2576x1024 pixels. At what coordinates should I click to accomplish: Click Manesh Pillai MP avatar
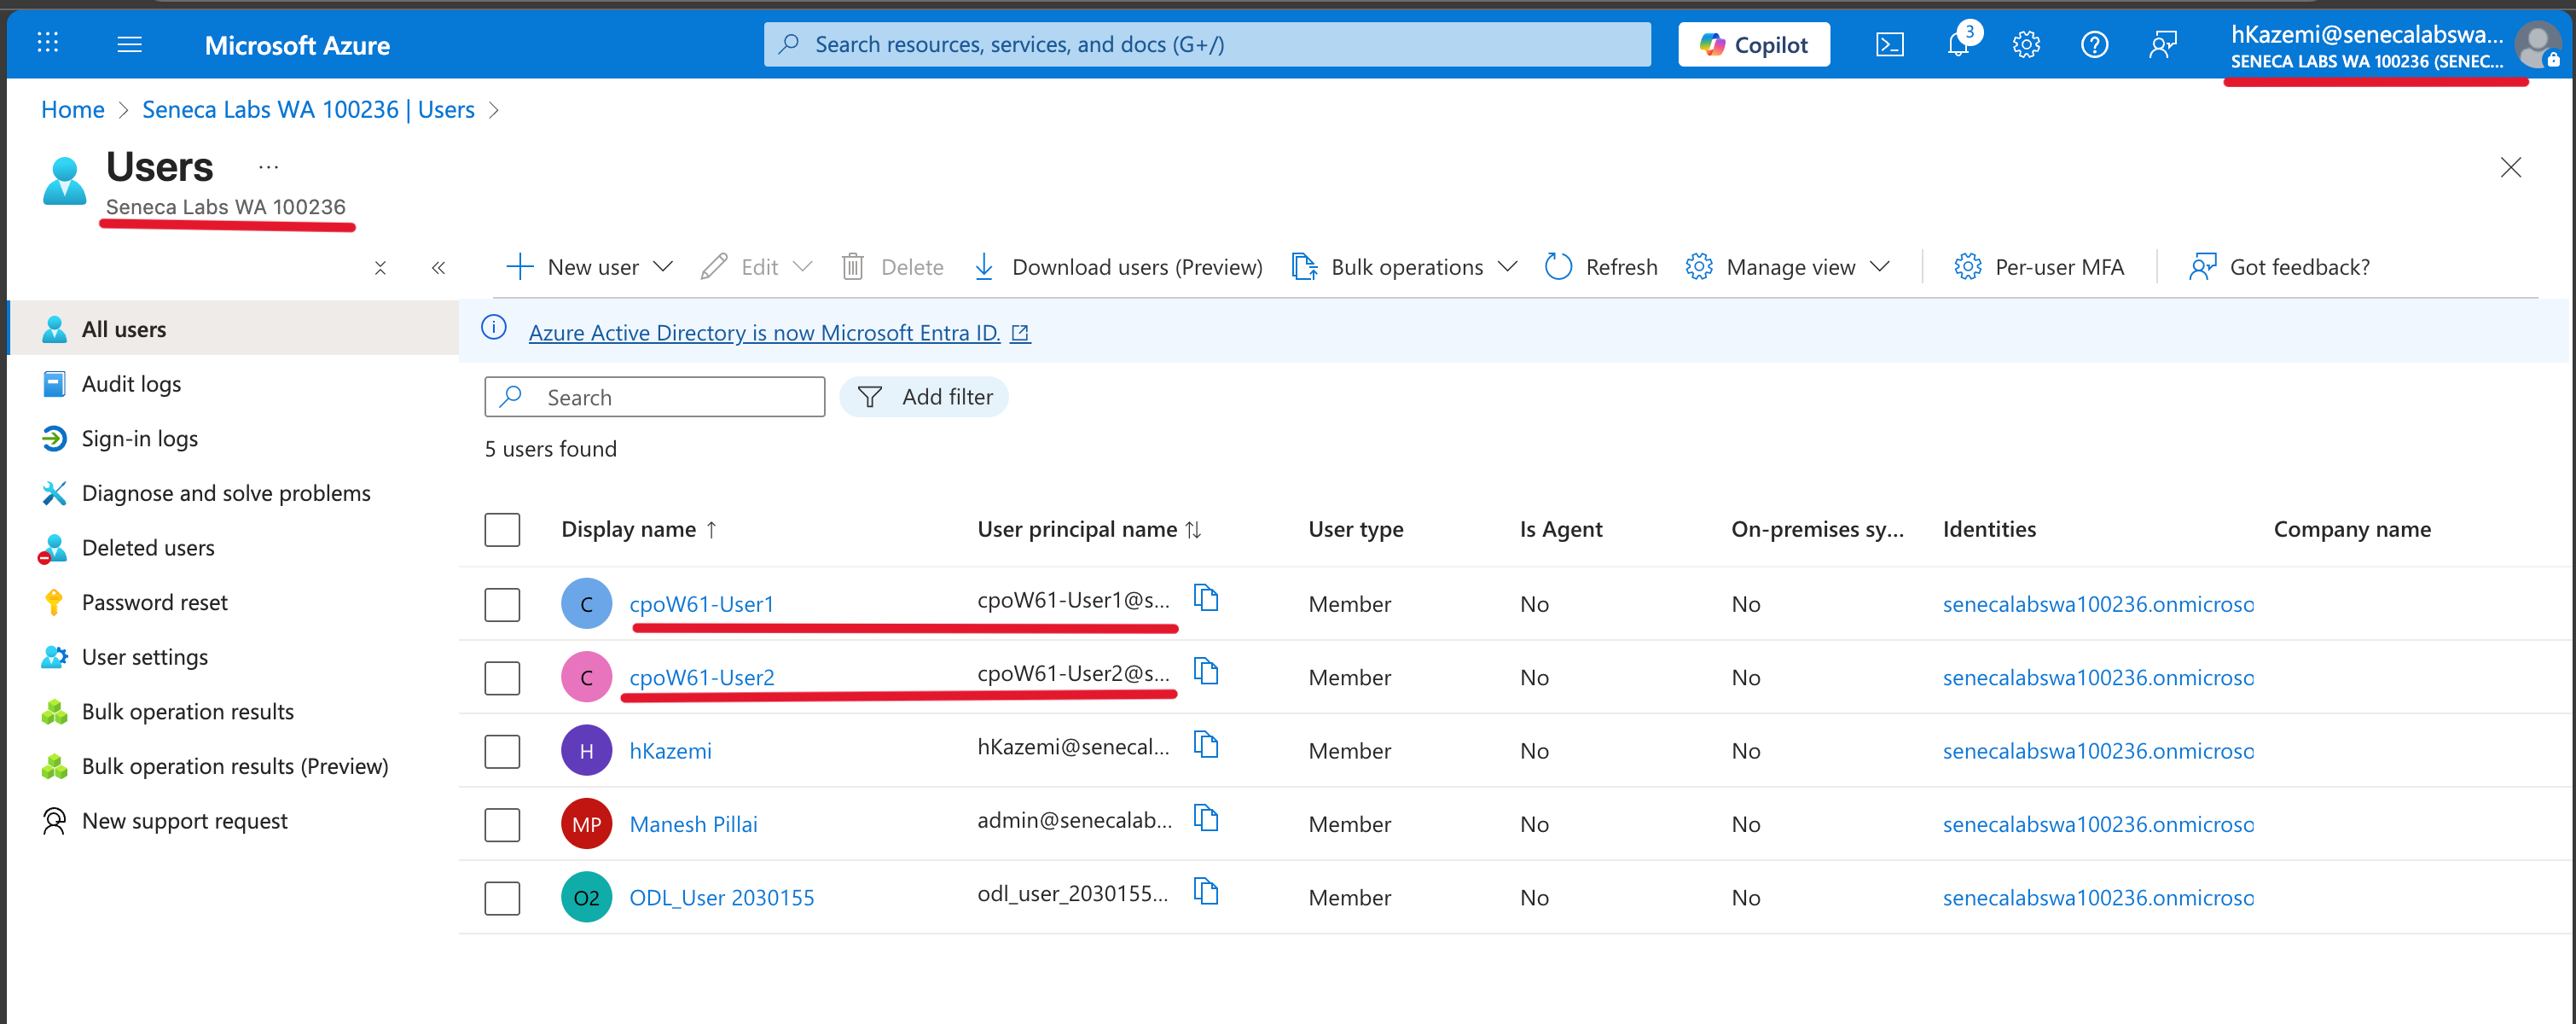tap(586, 824)
